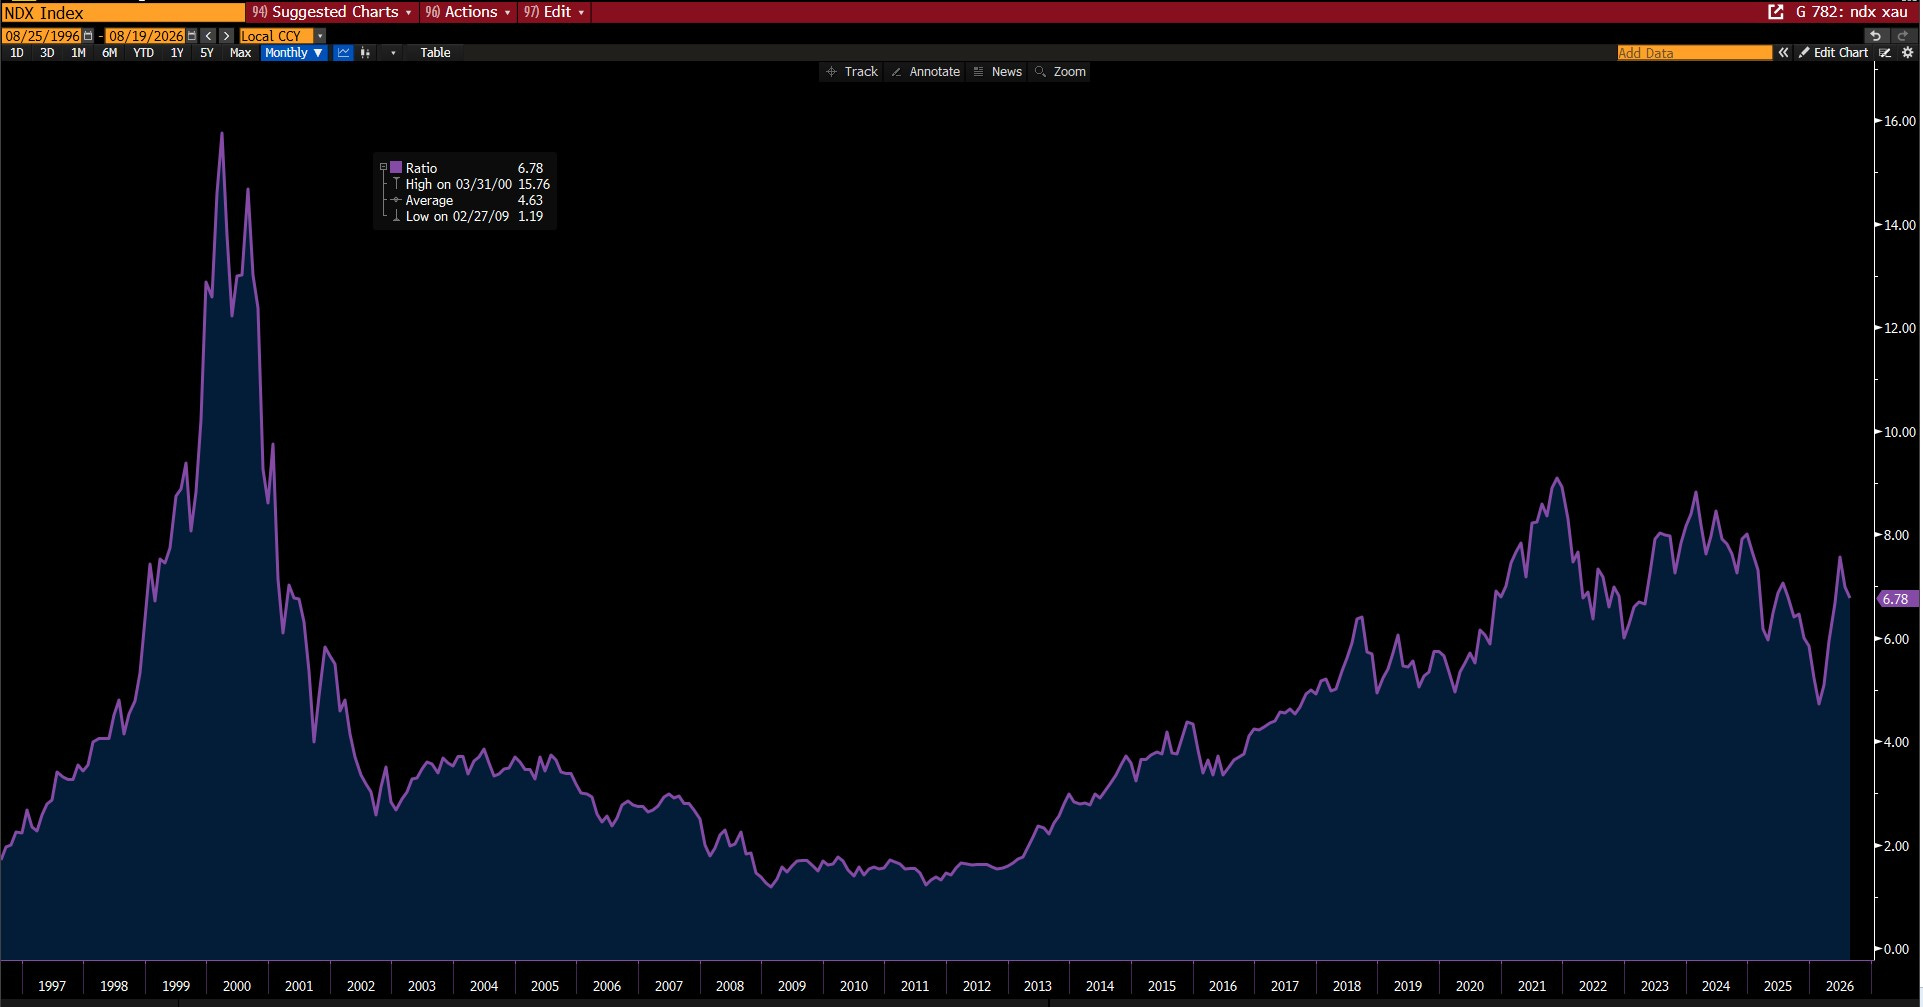This screenshot has height=1007, width=1923.
Task: Collapse panel with the double-chevron icon
Action: point(1783,52)
